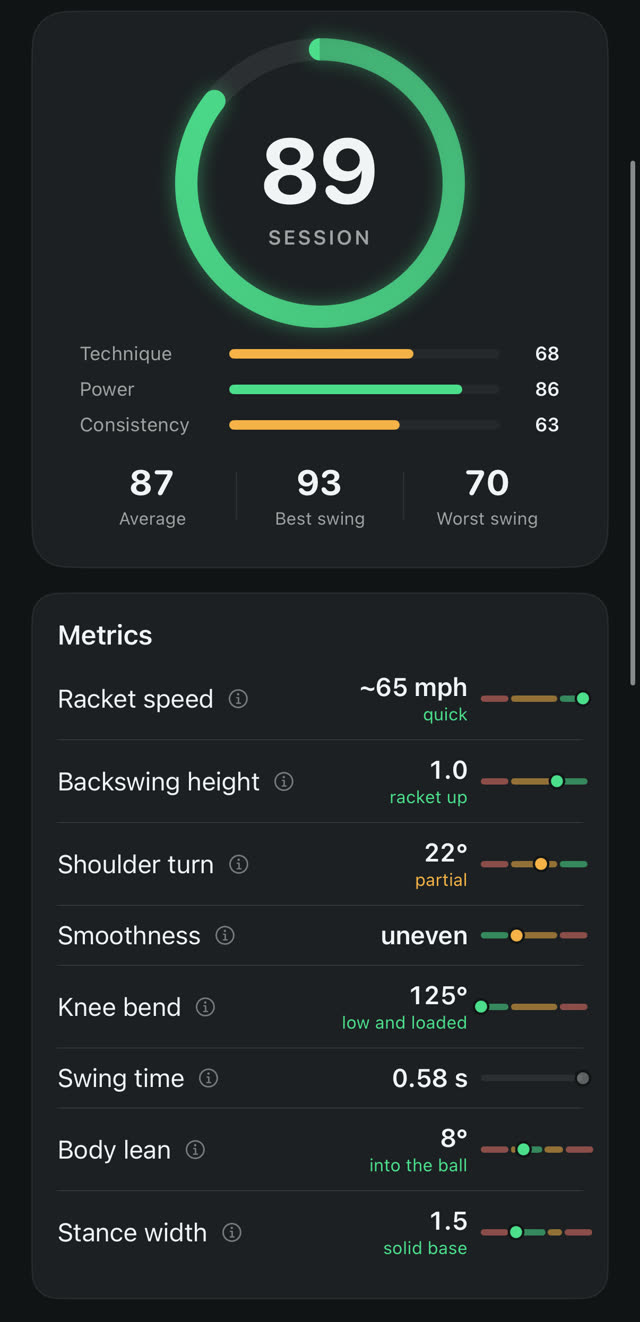Open the Worst swing 70 stat
The image size is (640, 1322).
pyautogui.click(x=487, y=497)
